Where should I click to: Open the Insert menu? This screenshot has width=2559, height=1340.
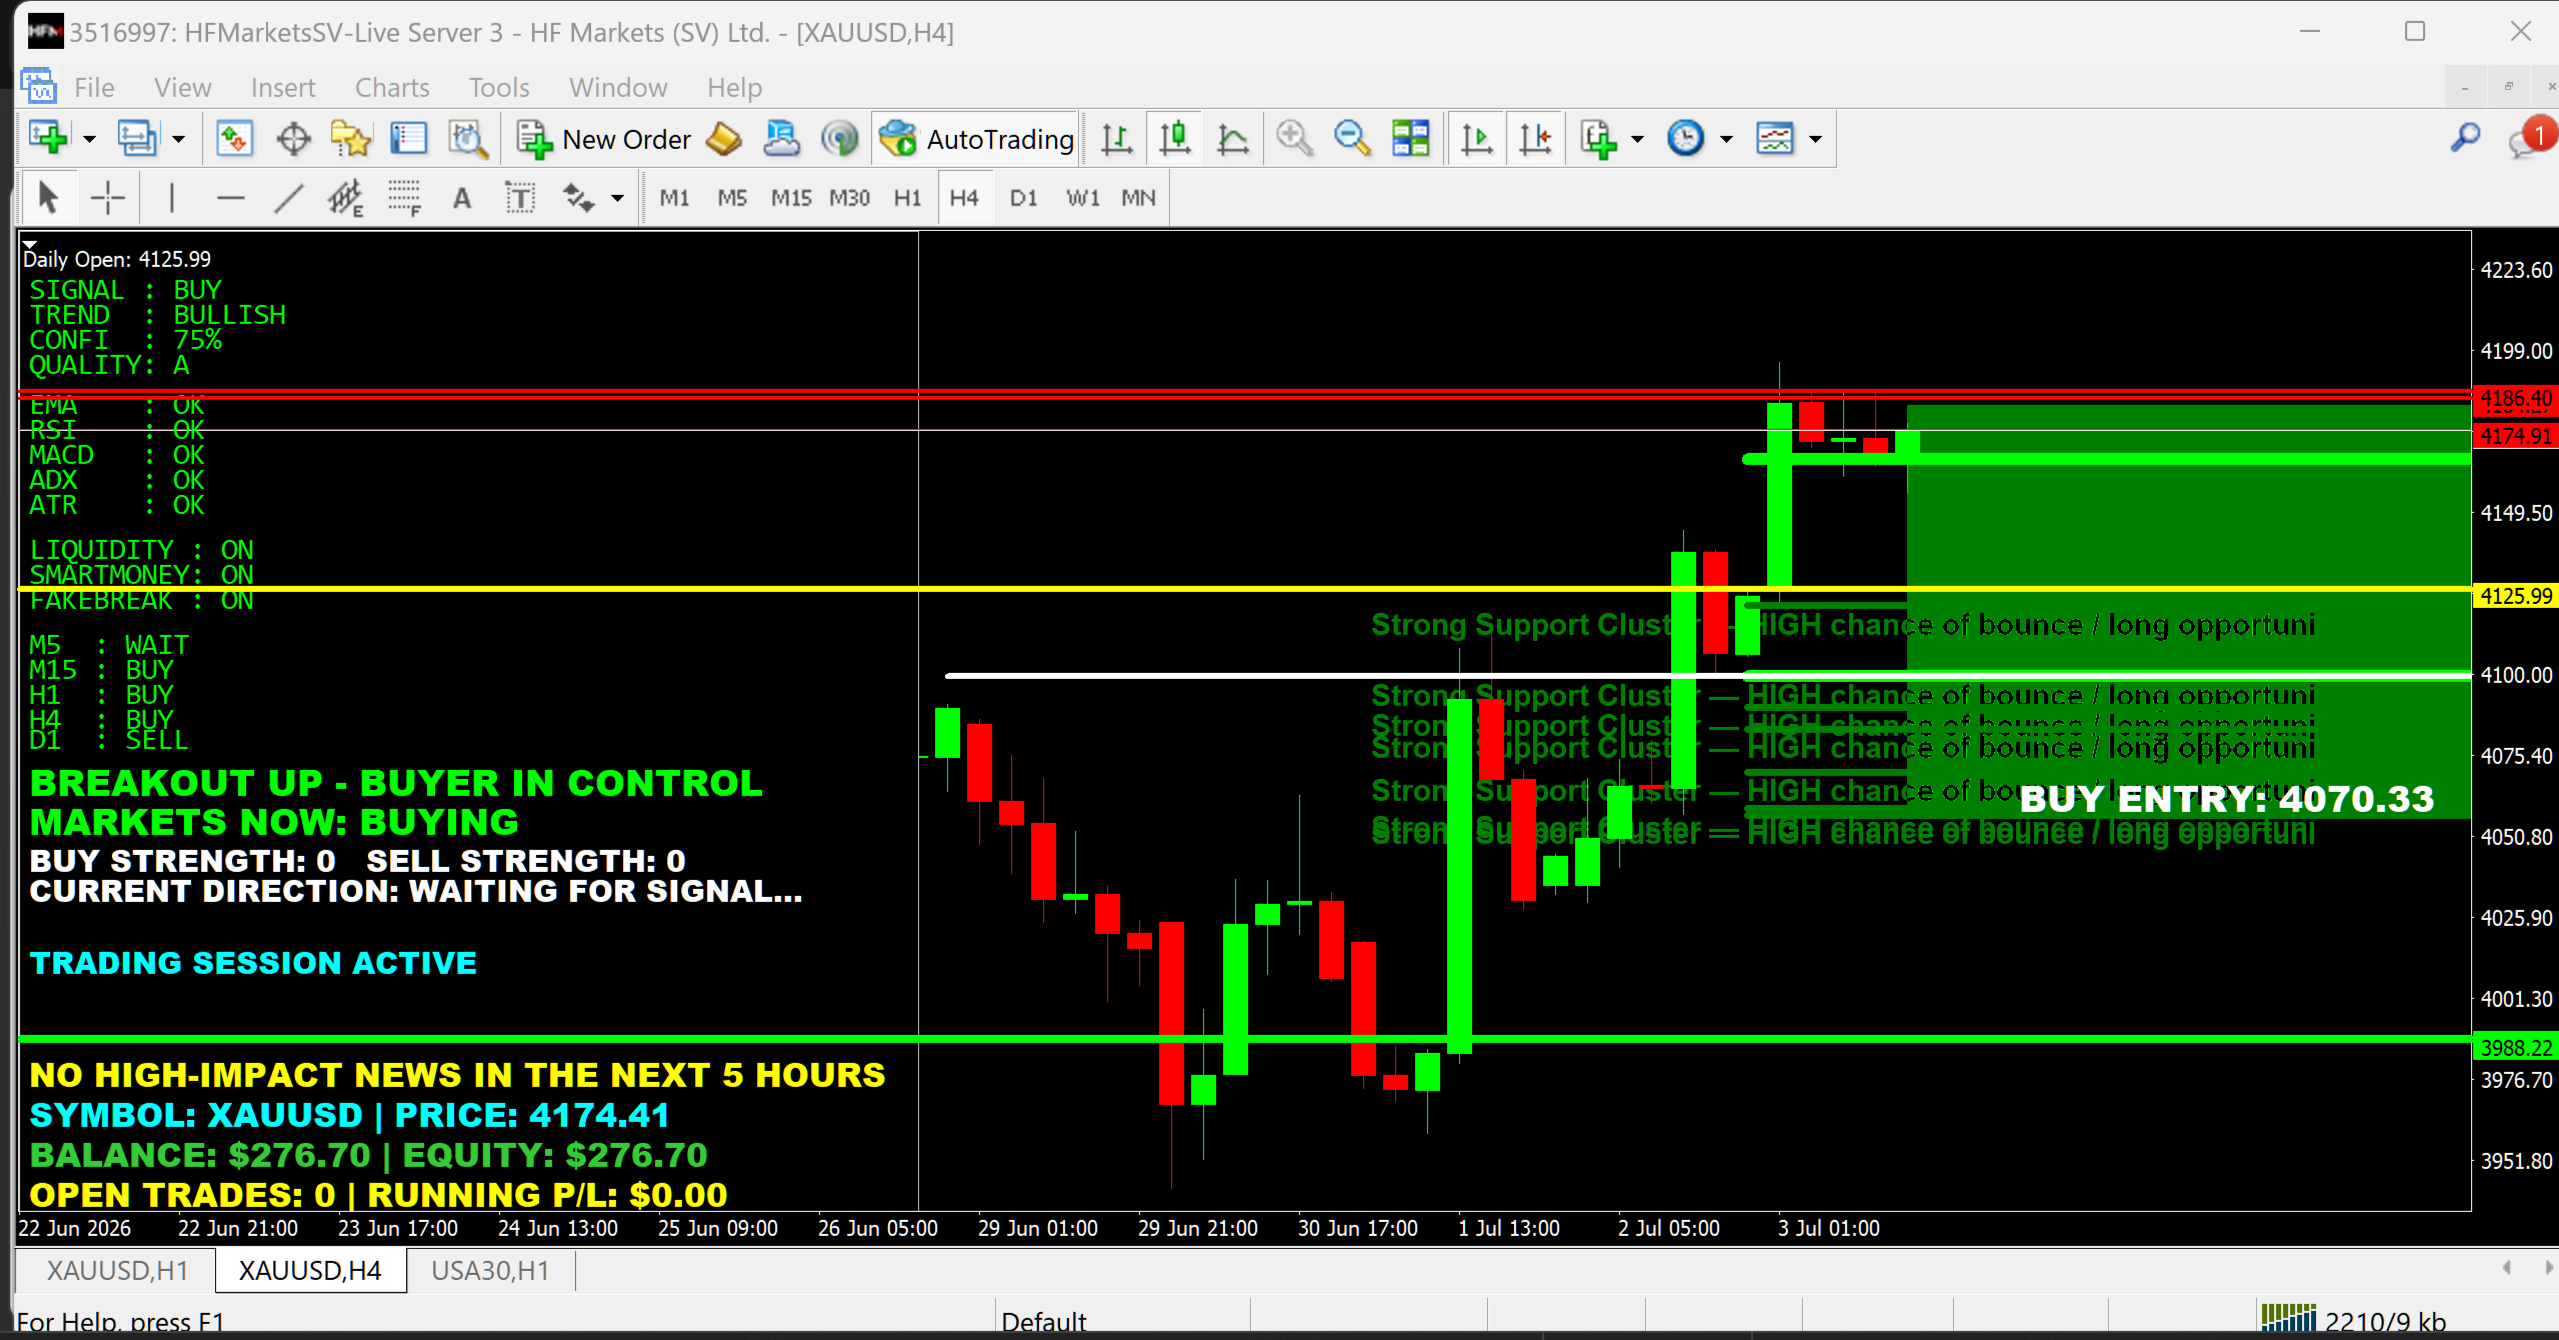pos(283,88)
